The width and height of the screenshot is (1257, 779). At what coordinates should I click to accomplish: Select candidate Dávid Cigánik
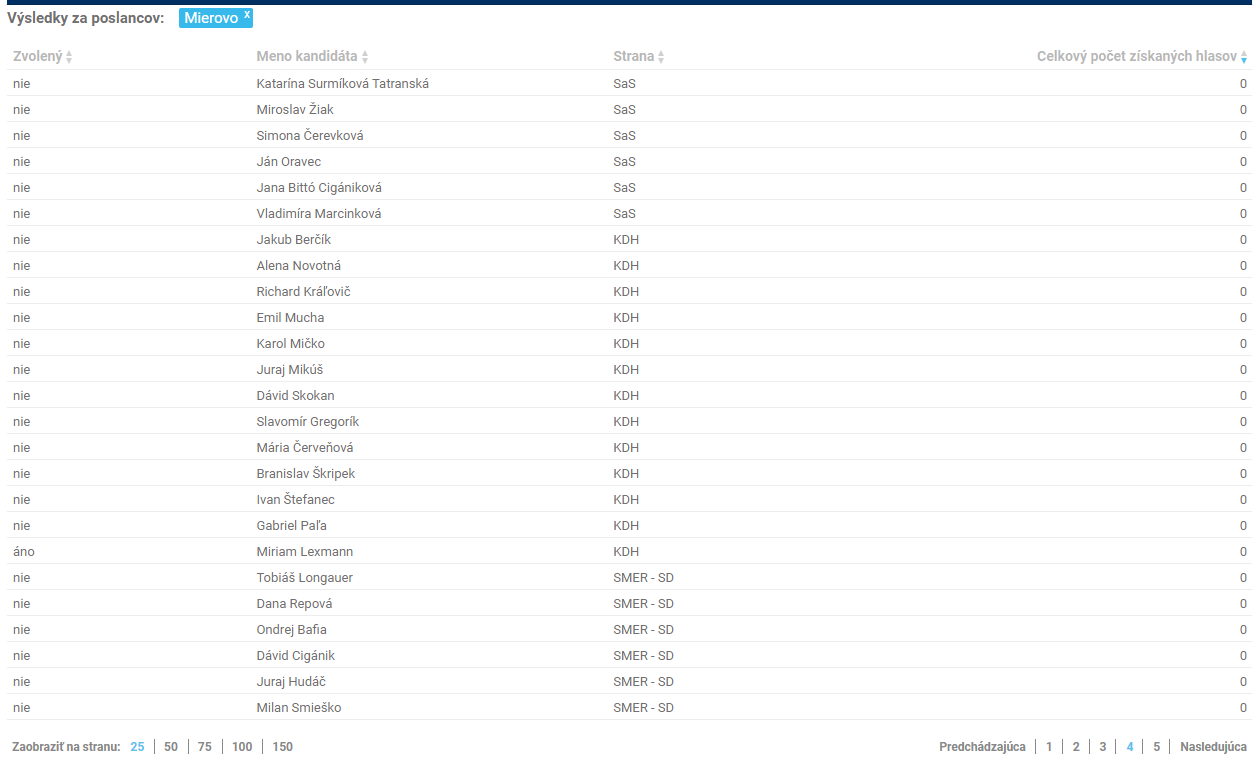click(296, 656)
